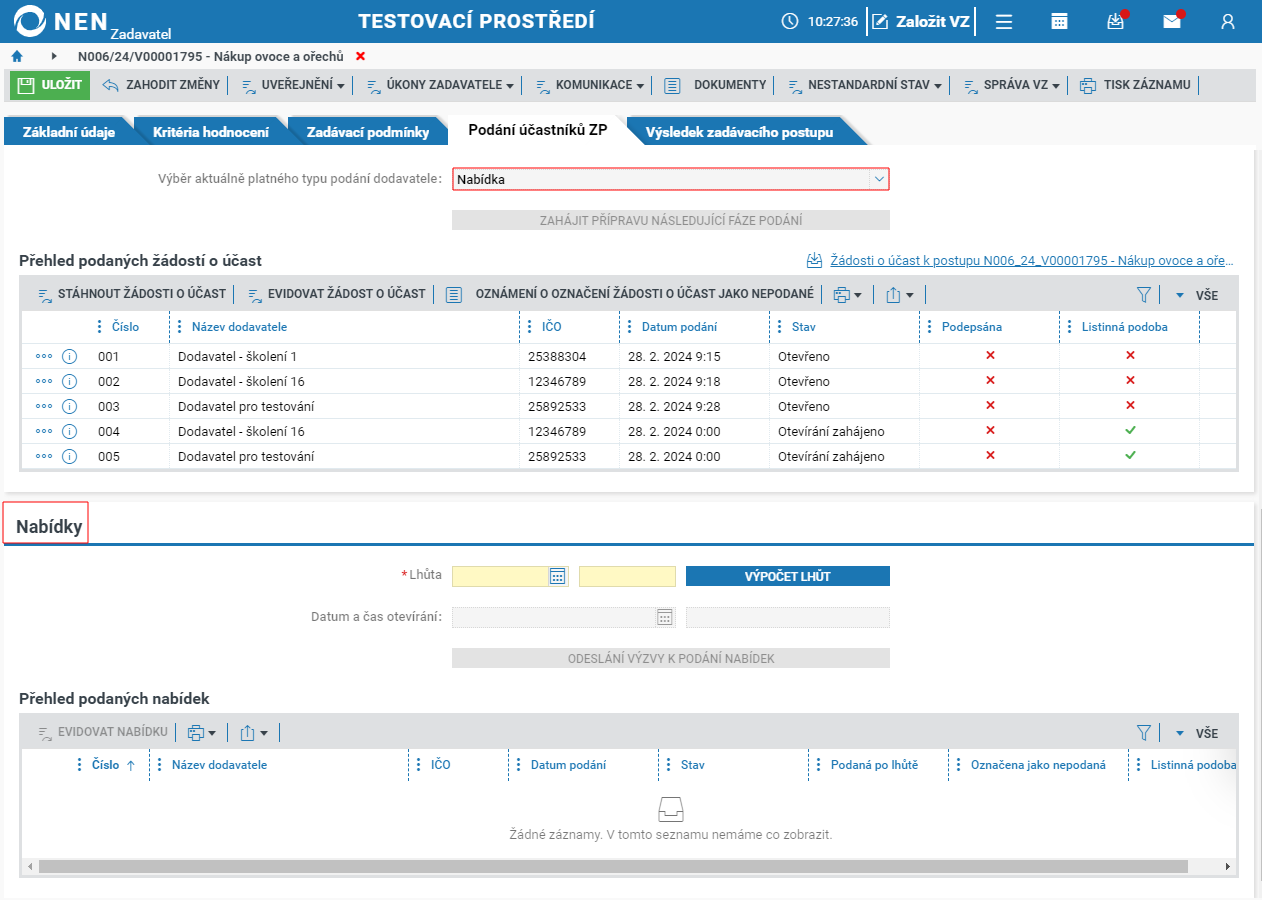Click left arrow of nabídek table scrollbar
Screen dimensions: 1262x900
coord(29,866)
